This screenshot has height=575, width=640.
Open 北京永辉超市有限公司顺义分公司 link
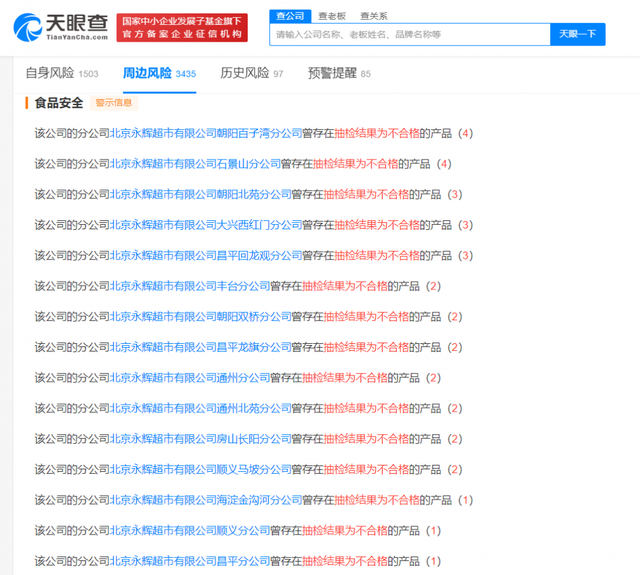(x=190, y=531)
